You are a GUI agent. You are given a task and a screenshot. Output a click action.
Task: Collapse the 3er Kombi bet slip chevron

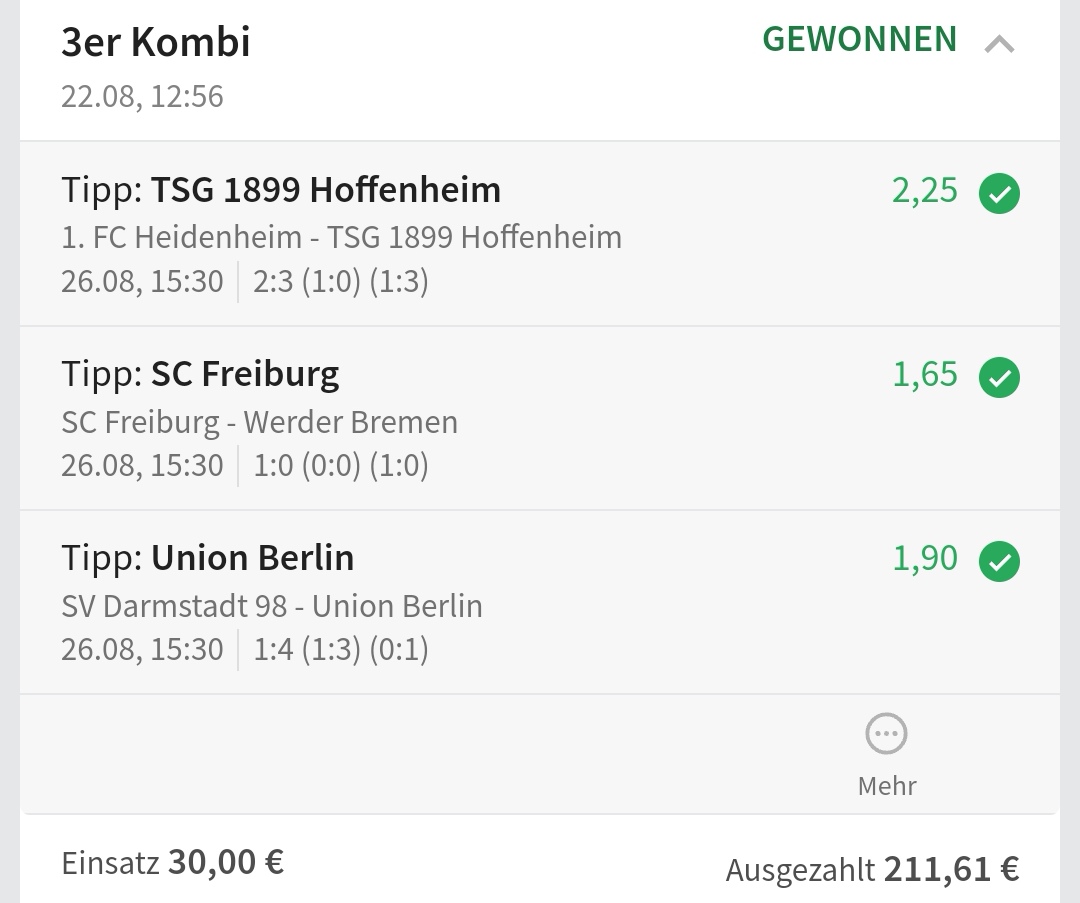tap(999, 44)
